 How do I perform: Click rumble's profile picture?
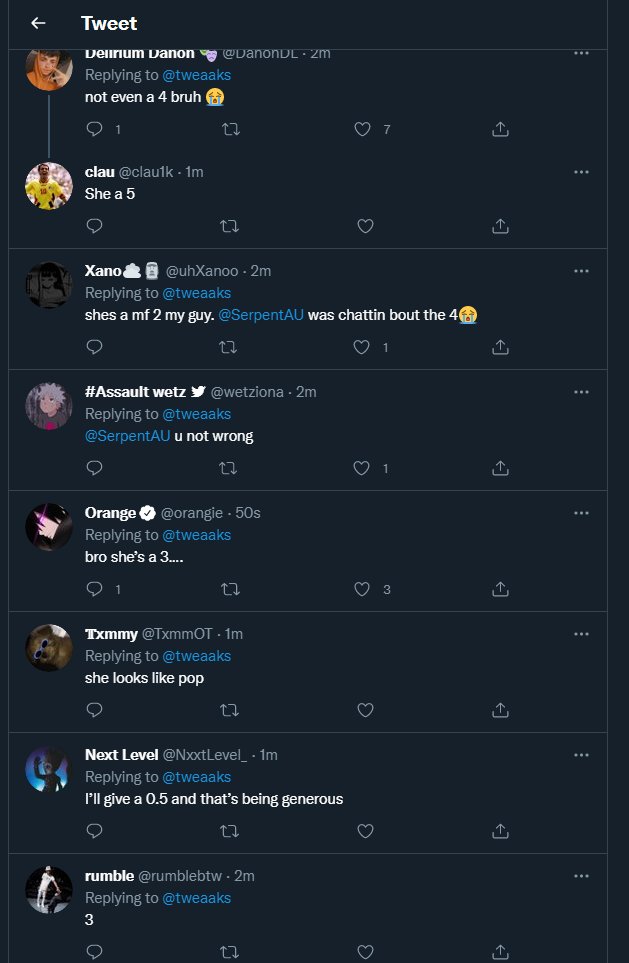click(49, 890)
